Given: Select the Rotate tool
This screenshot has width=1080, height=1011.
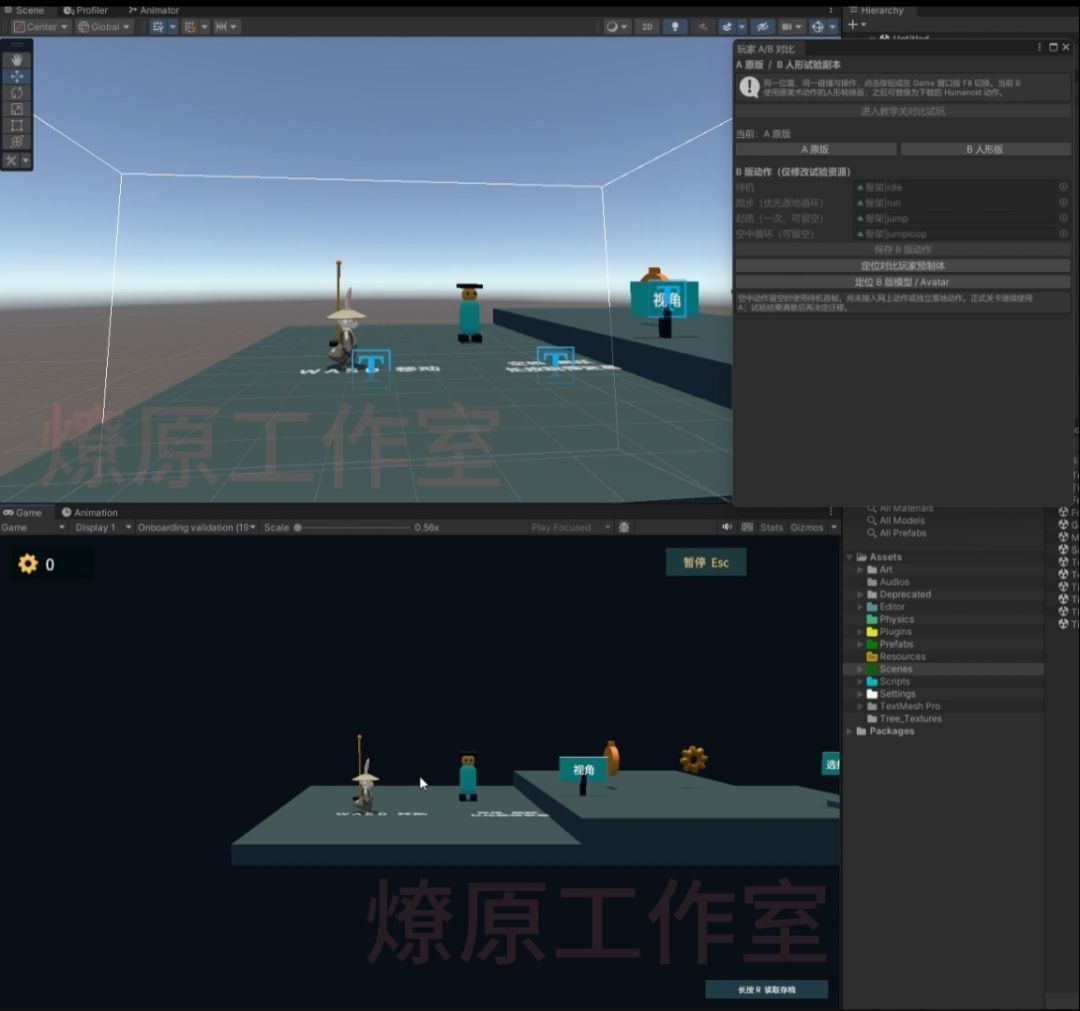Looking at the screenshot, I should point(17,93).
